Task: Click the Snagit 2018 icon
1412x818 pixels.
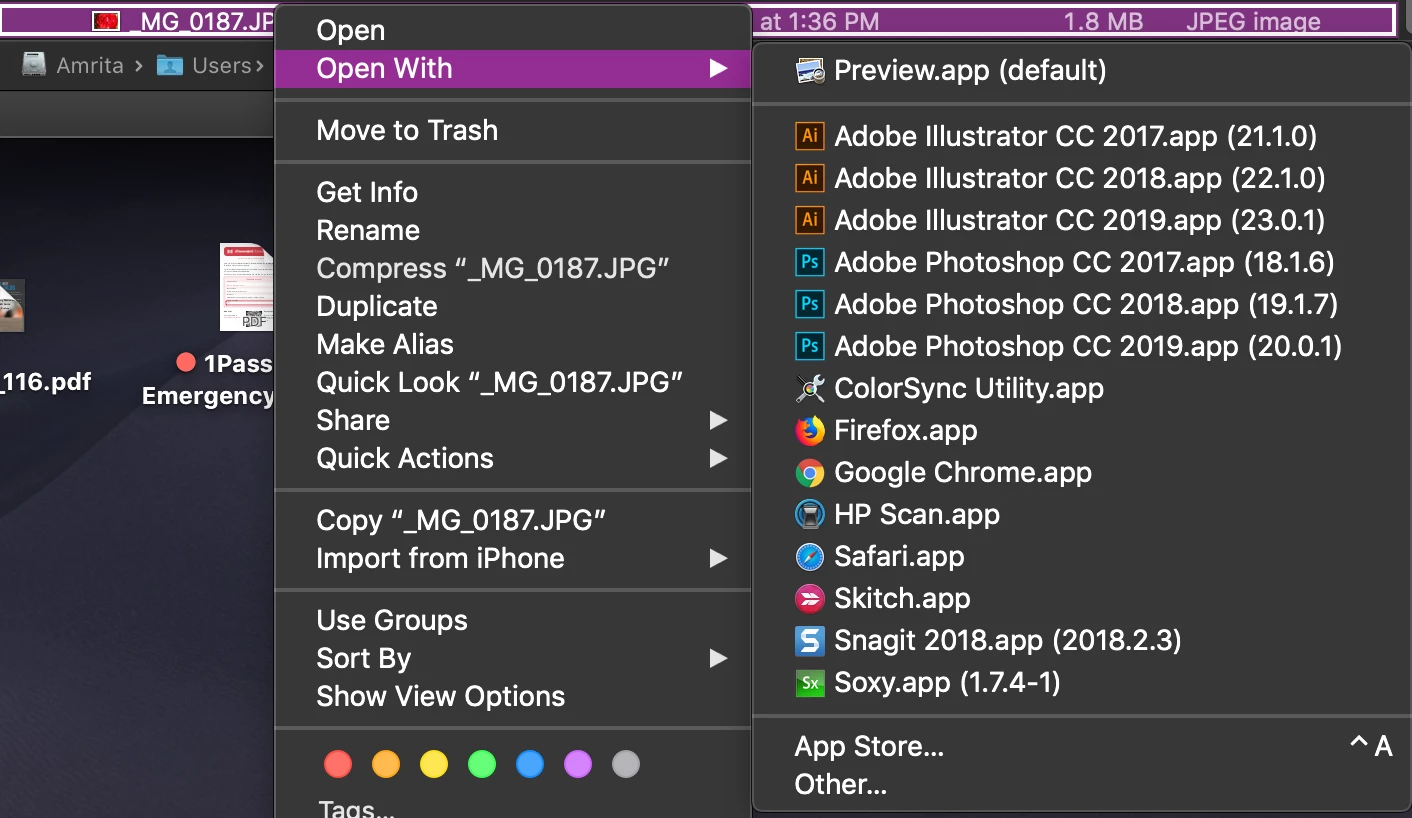Action: 810,640
